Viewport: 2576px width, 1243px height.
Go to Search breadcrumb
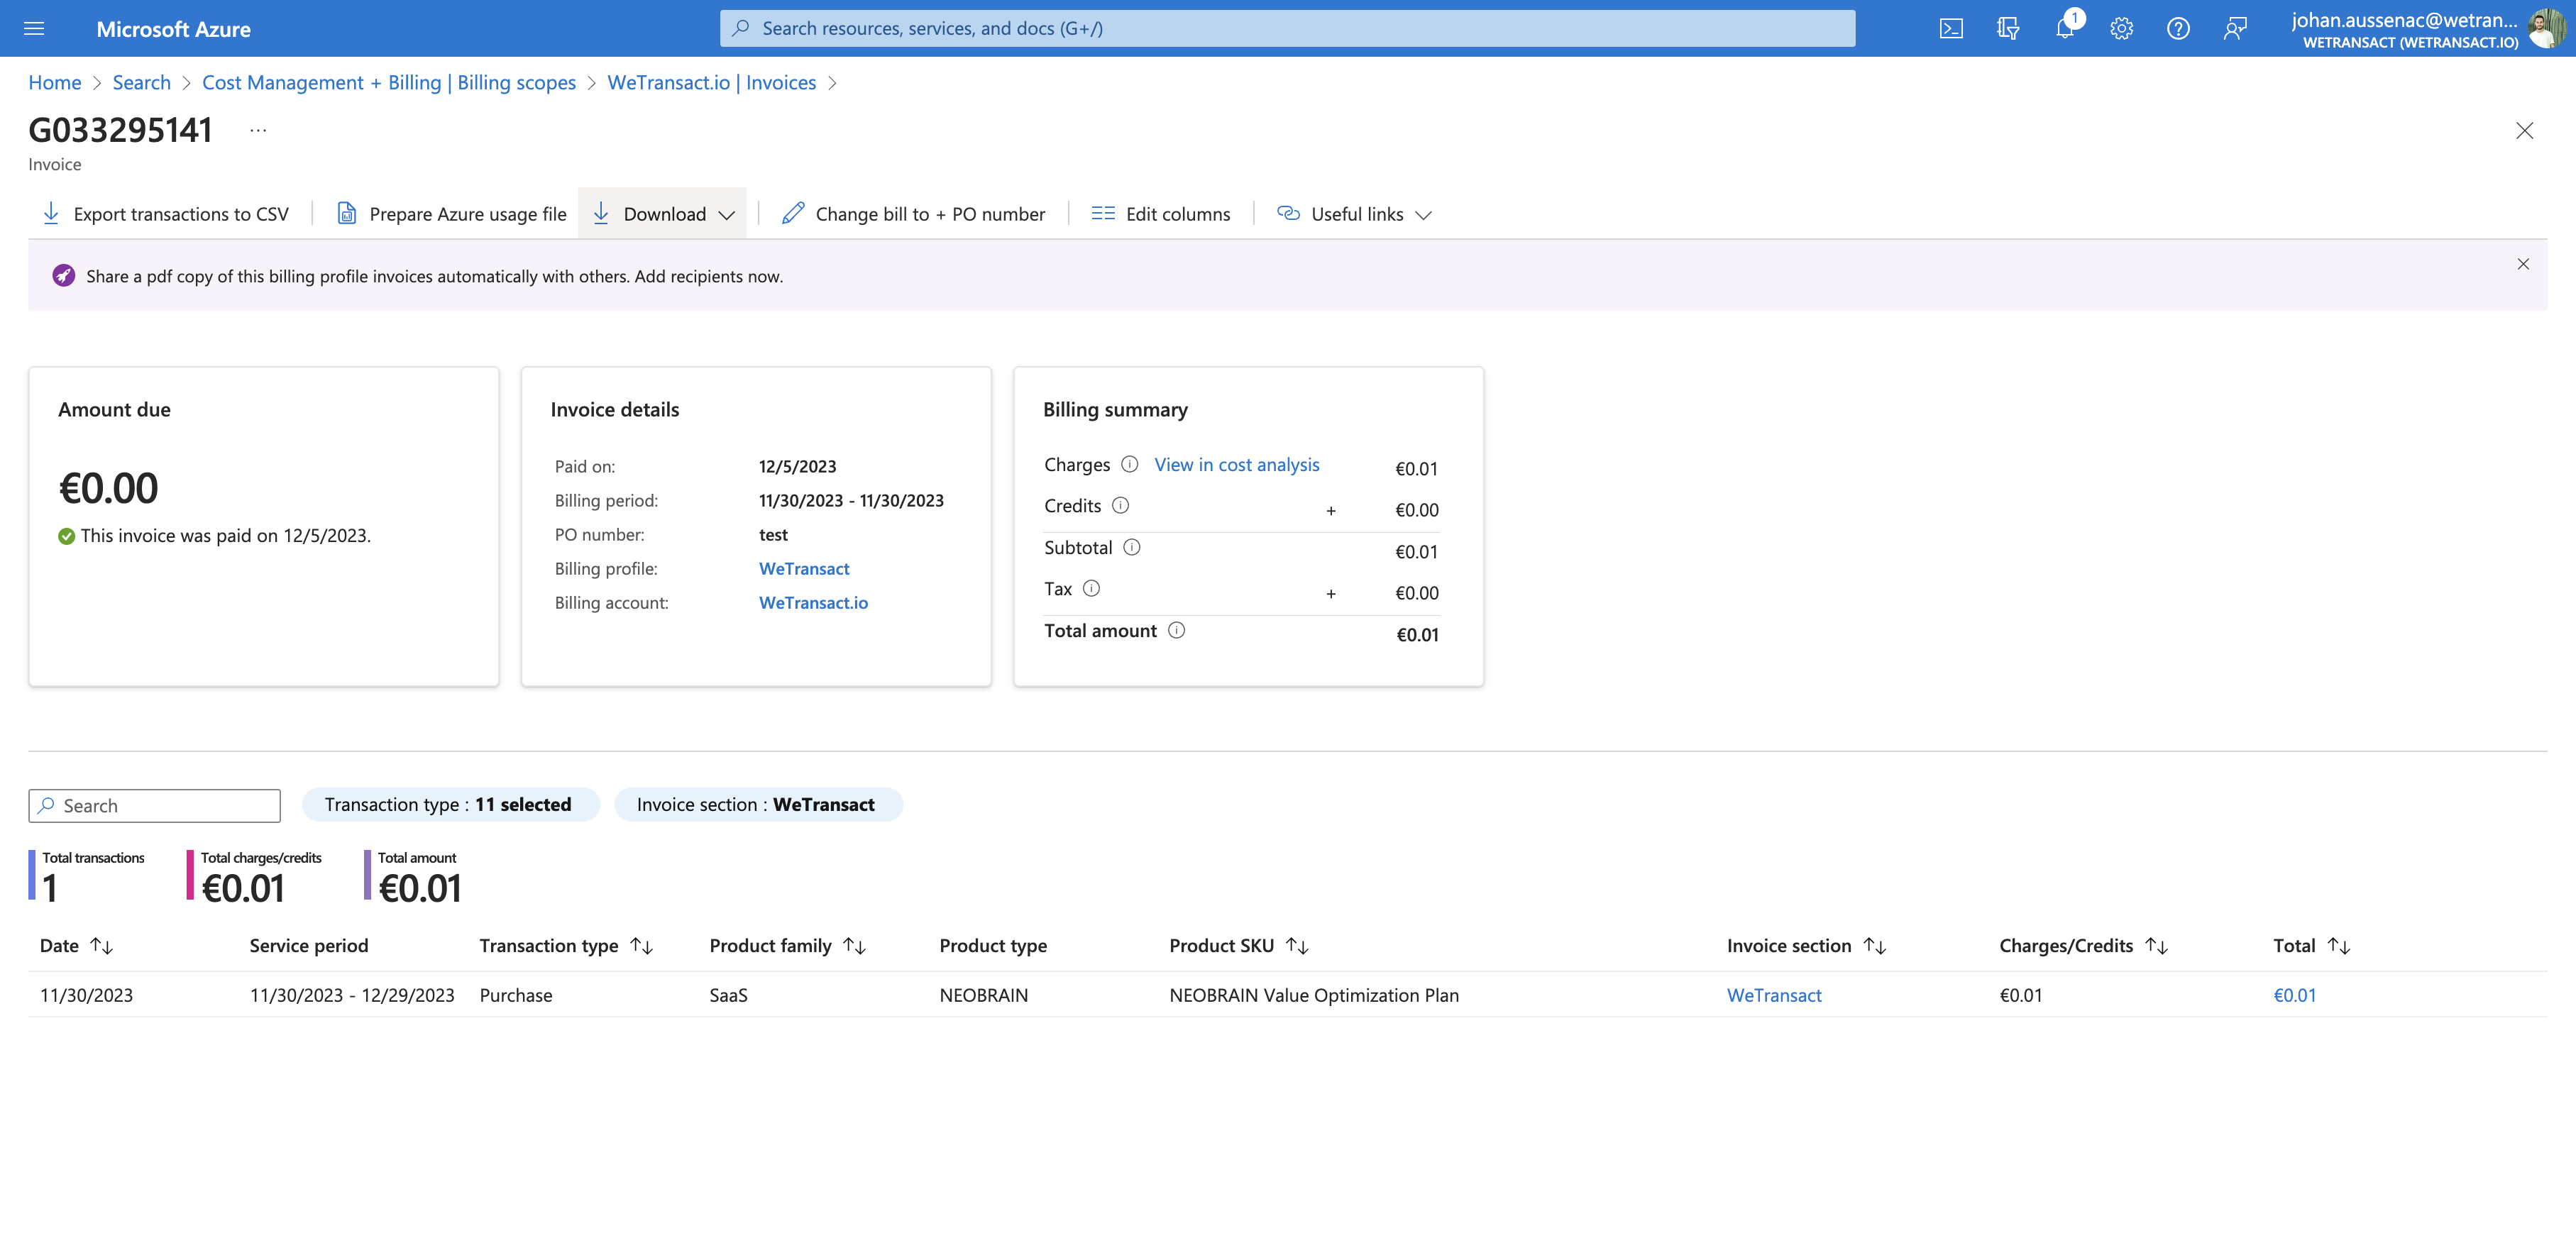click(x=141, y=82)
